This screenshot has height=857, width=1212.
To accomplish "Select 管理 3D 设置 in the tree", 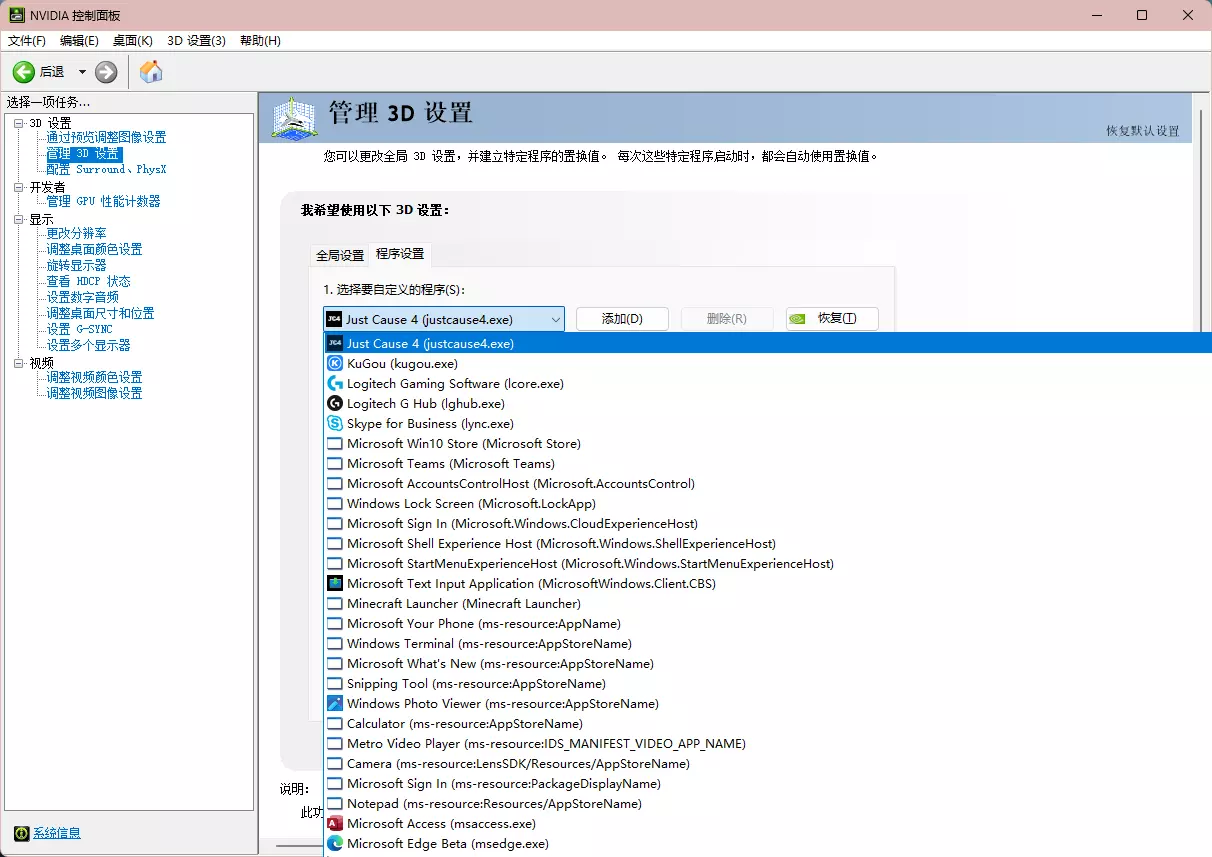I will [84, 154].
